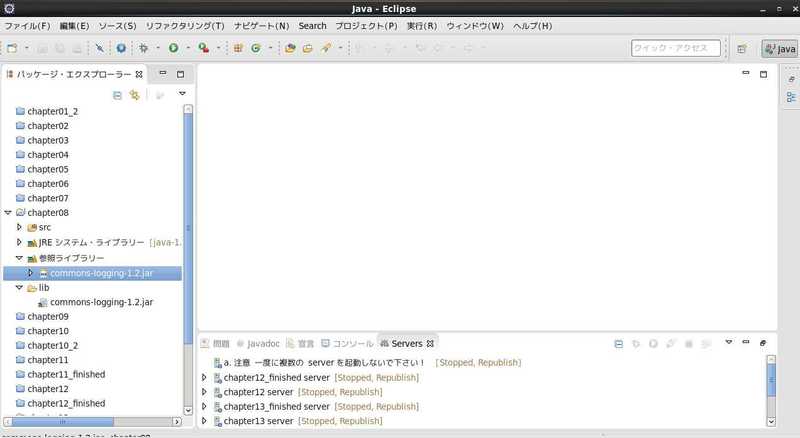
Task: Switch to the コンソール tab
Action: pyautogui.click(x=347, y=344)
